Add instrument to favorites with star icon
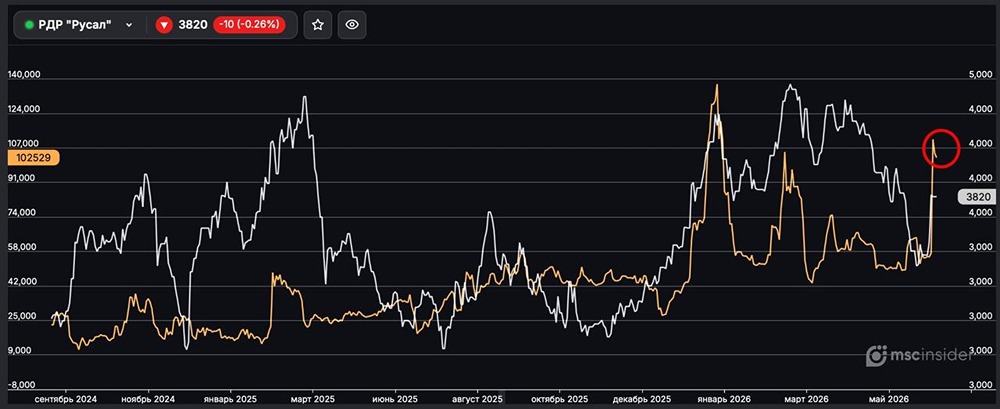This screenshot has width=1000, height=409. pyautogui.click(x=318, y=25)
